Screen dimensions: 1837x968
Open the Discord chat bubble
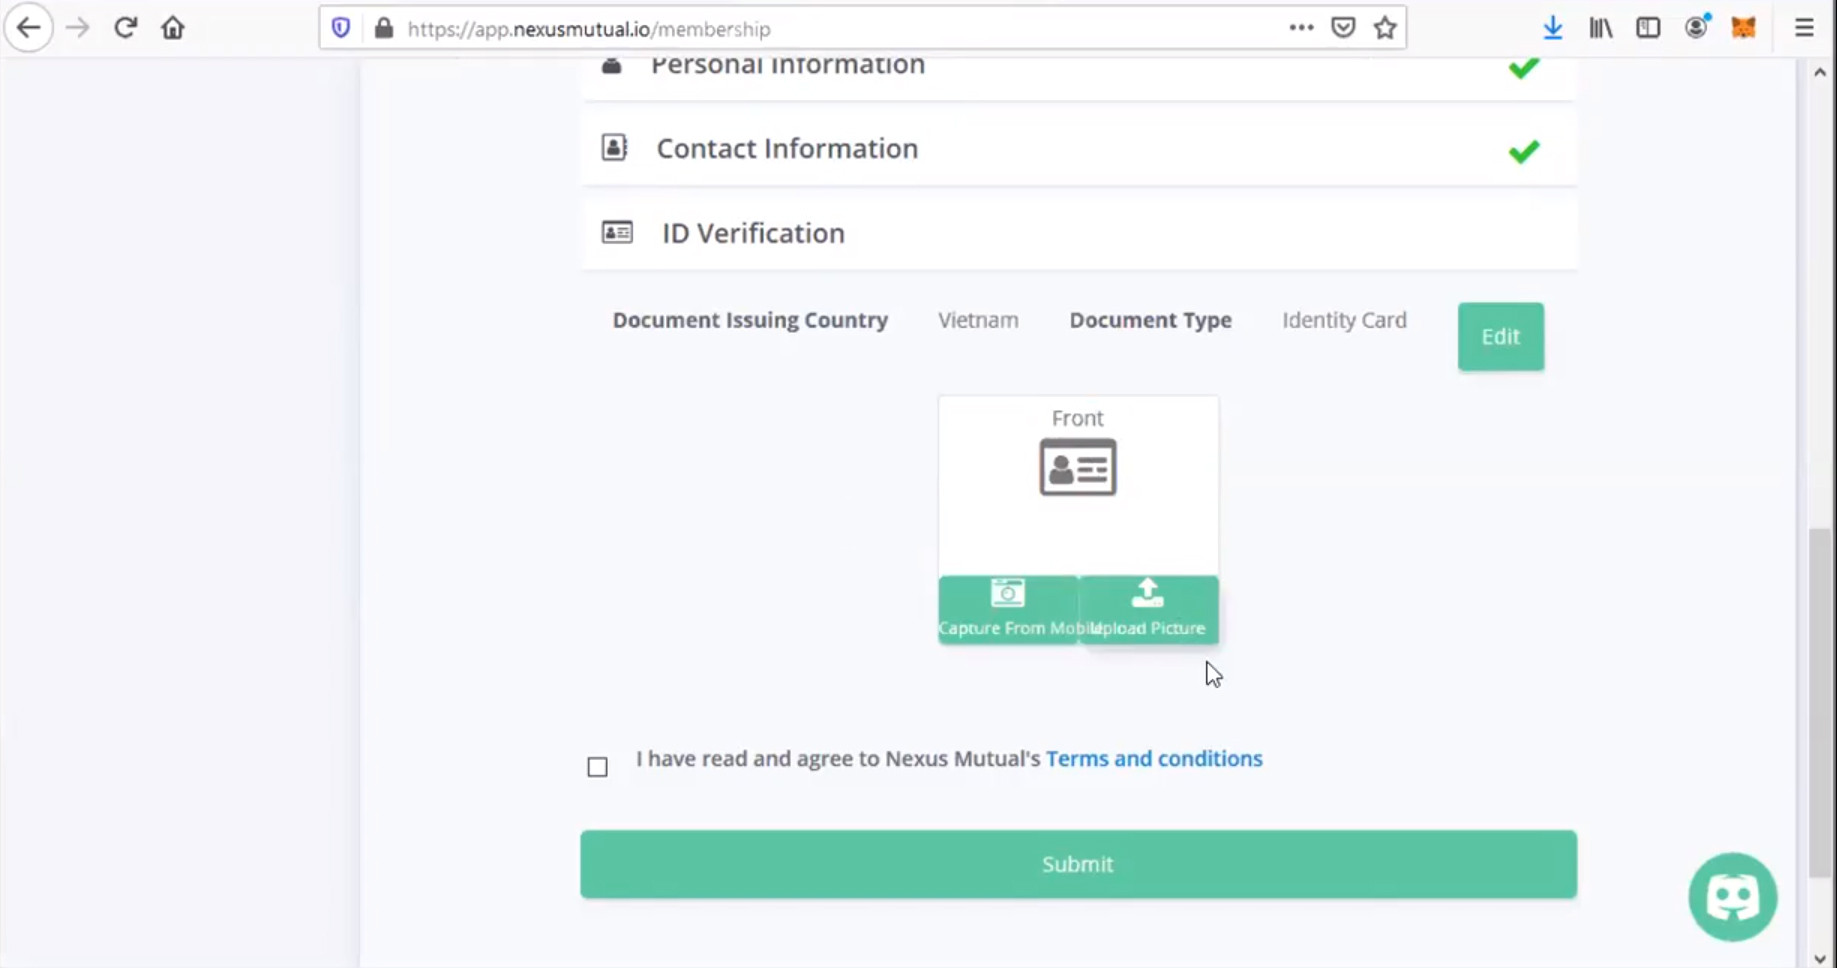coord(1733,897)
